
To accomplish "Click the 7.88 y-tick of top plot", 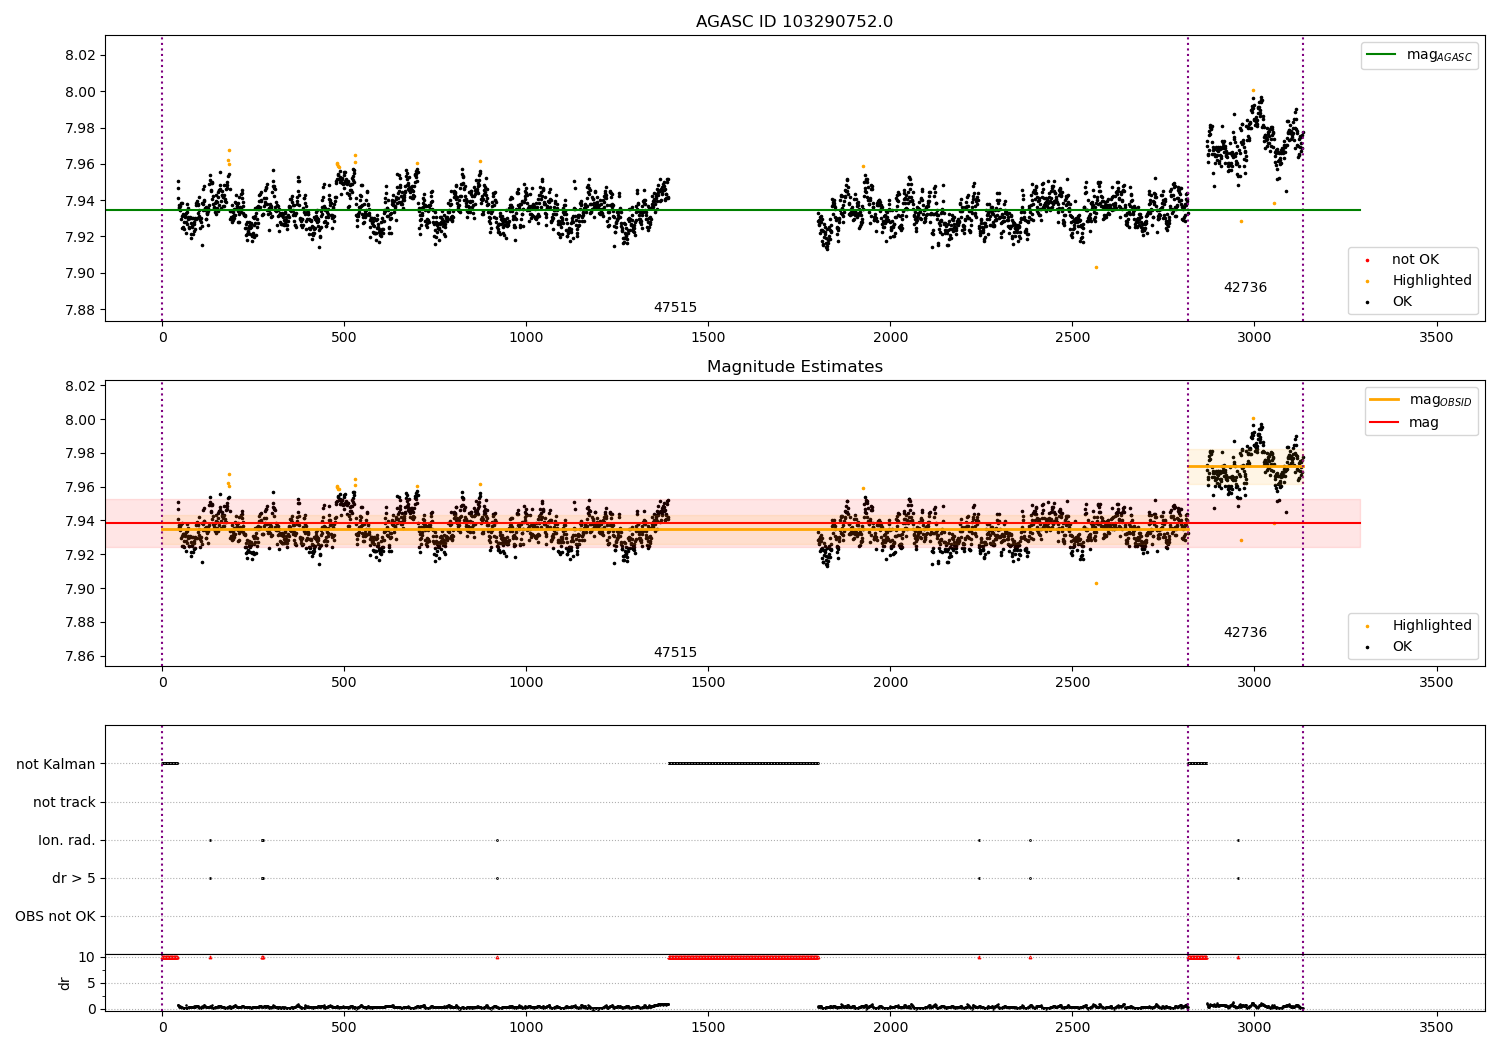I will tap(80, 310).
